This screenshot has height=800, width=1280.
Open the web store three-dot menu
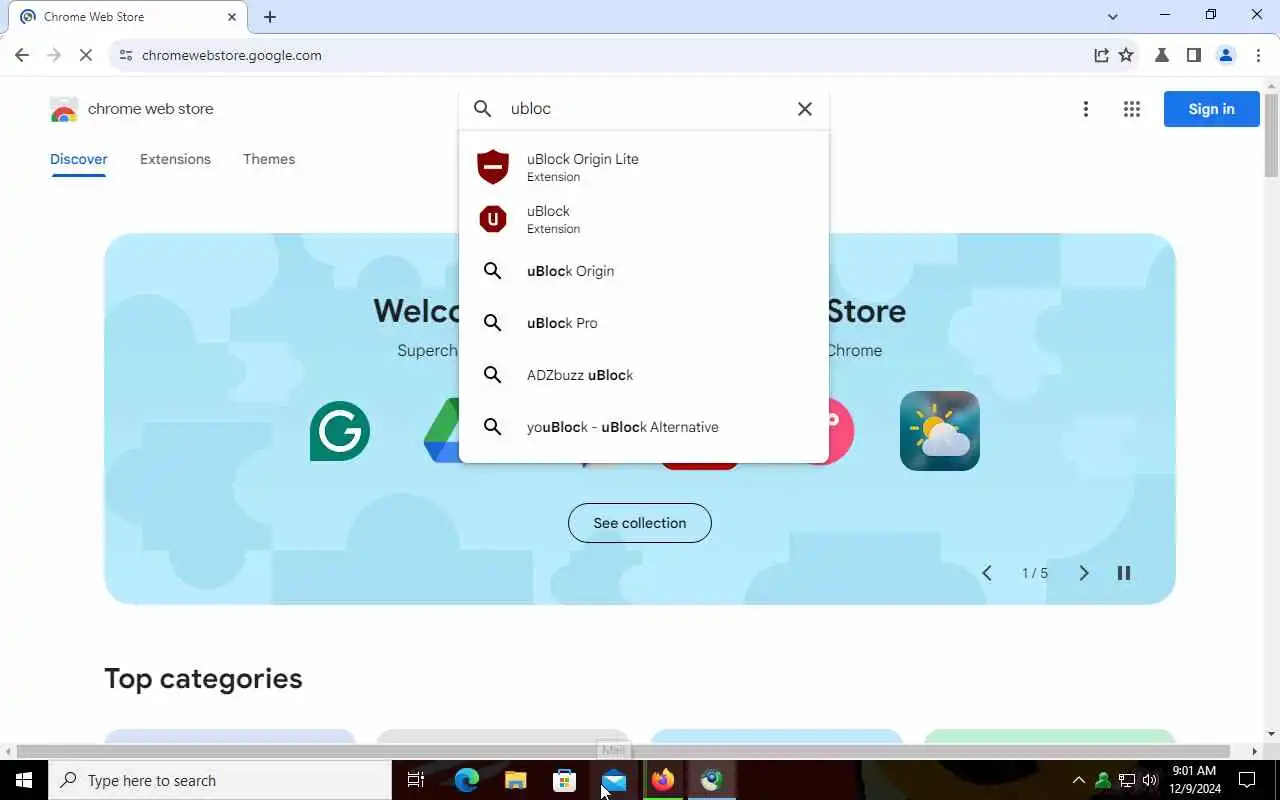[1086, 109]
